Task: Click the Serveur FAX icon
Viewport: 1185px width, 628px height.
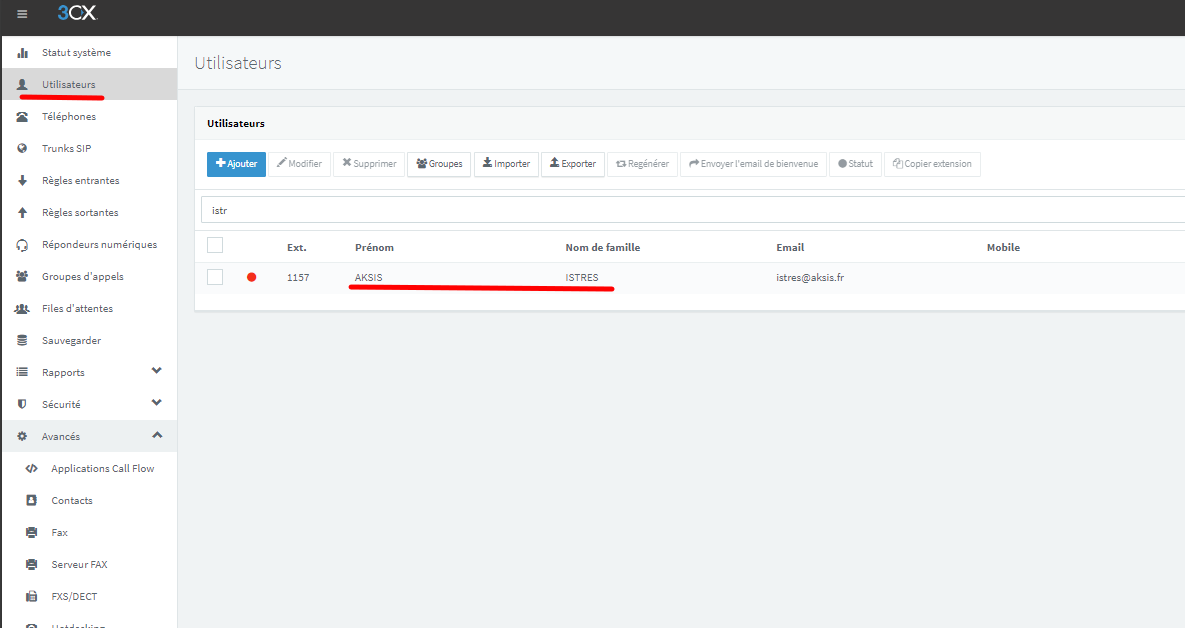Action: pos(32,565)
